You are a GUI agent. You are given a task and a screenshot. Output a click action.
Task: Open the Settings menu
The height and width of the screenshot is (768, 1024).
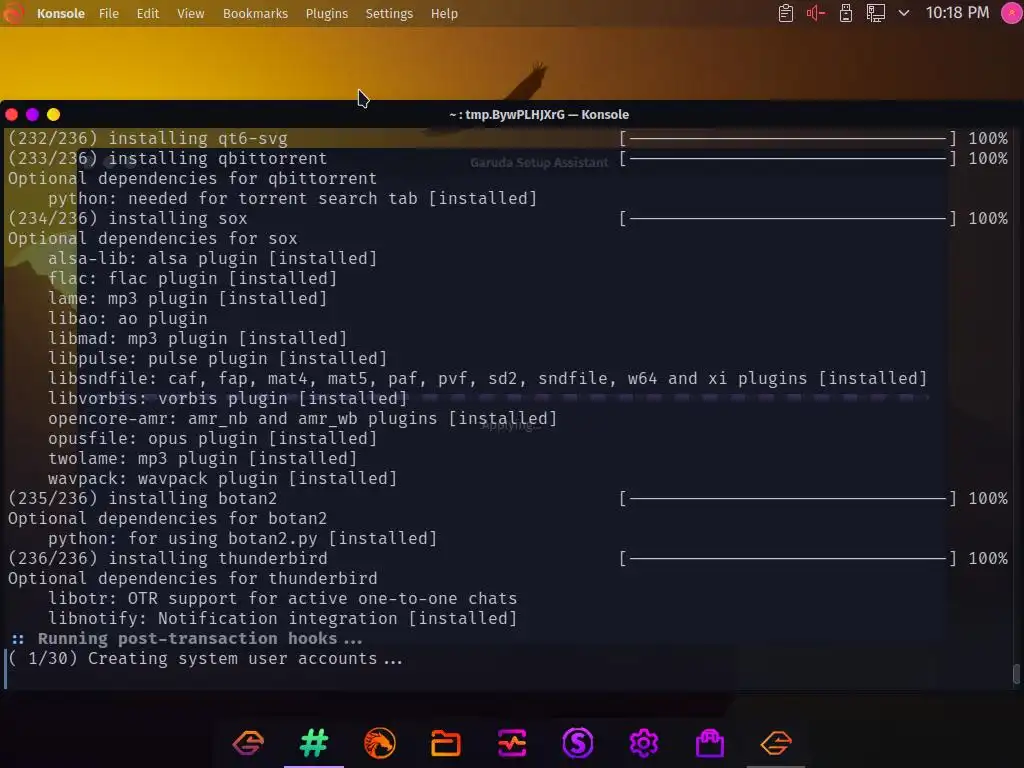389,14
